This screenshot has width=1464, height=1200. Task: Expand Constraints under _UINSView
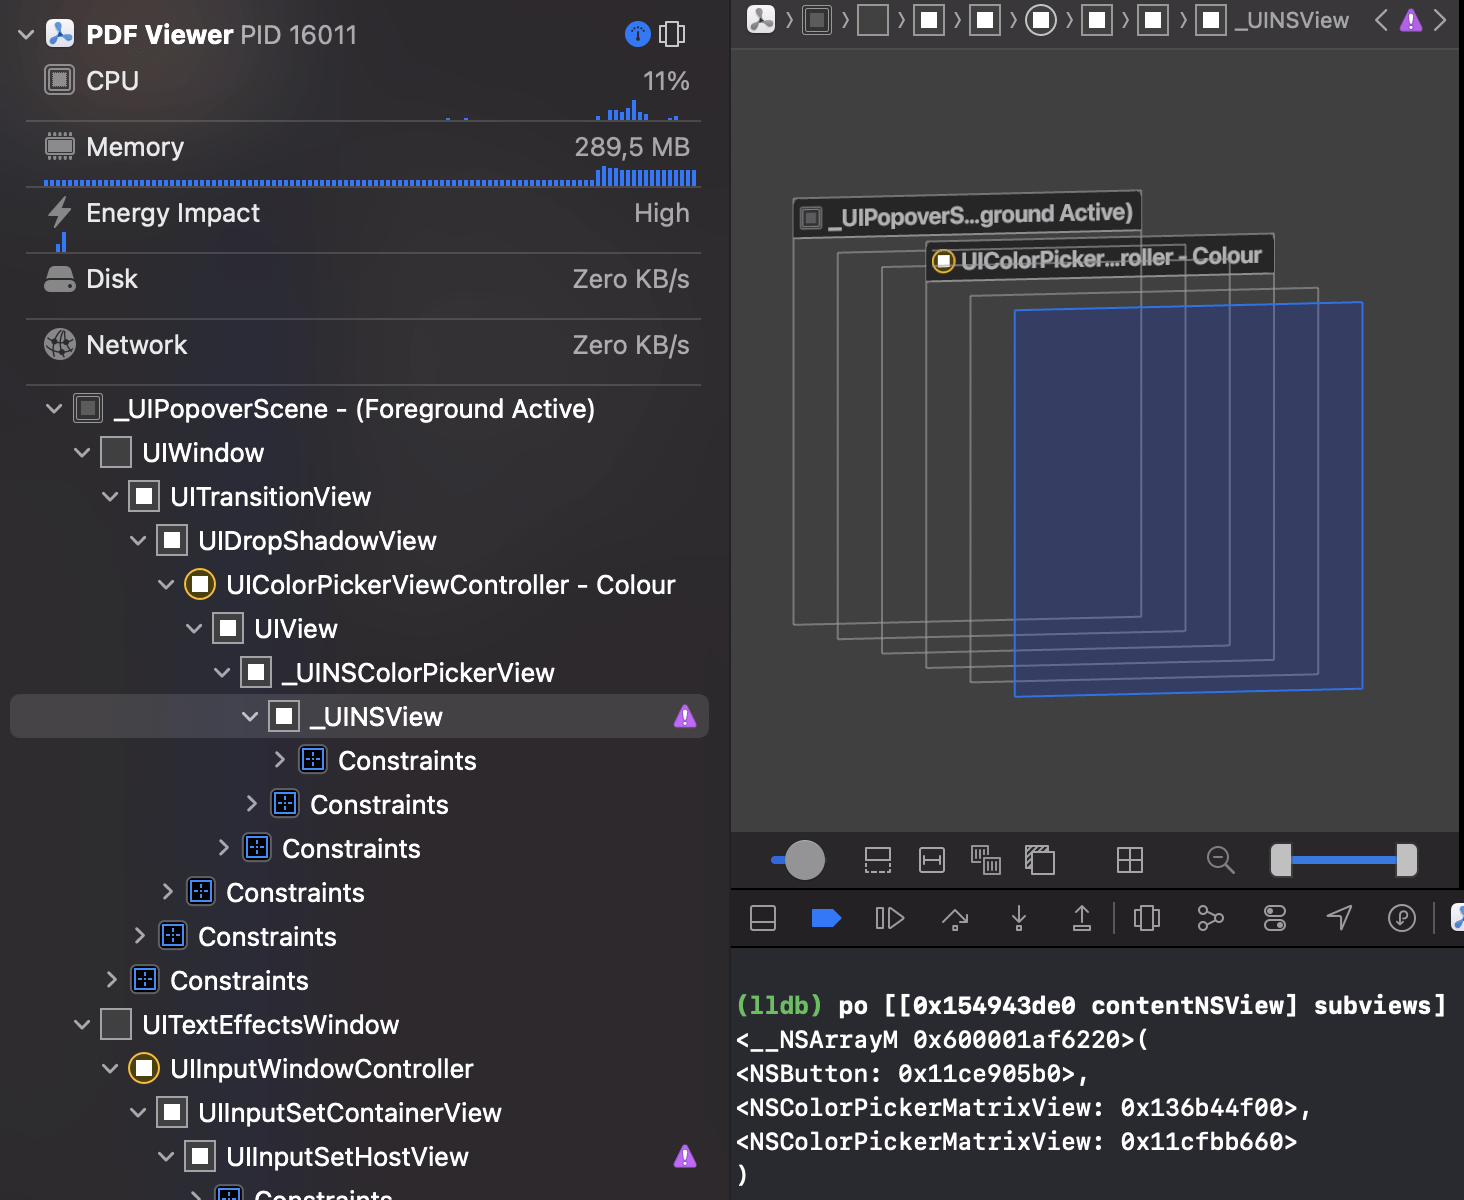click(280, 761)
